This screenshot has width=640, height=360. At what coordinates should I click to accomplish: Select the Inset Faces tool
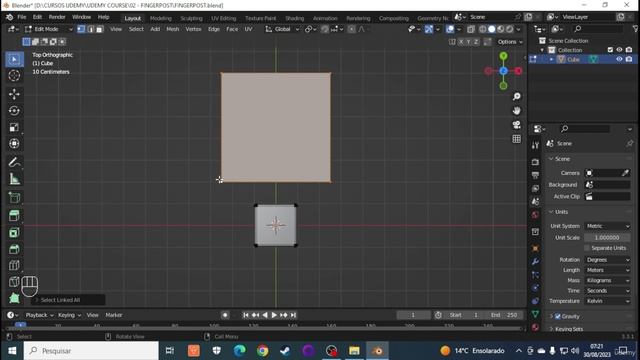coord(14,232)
